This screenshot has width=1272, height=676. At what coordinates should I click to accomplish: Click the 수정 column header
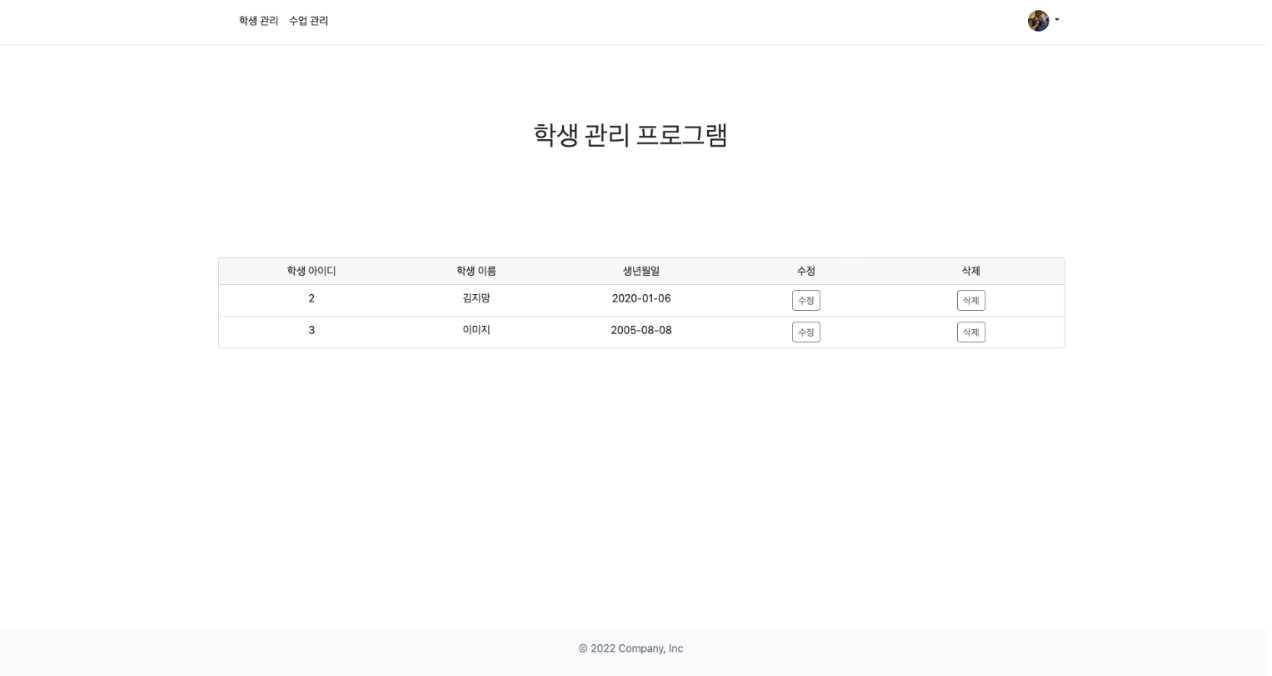click(806, 271)
